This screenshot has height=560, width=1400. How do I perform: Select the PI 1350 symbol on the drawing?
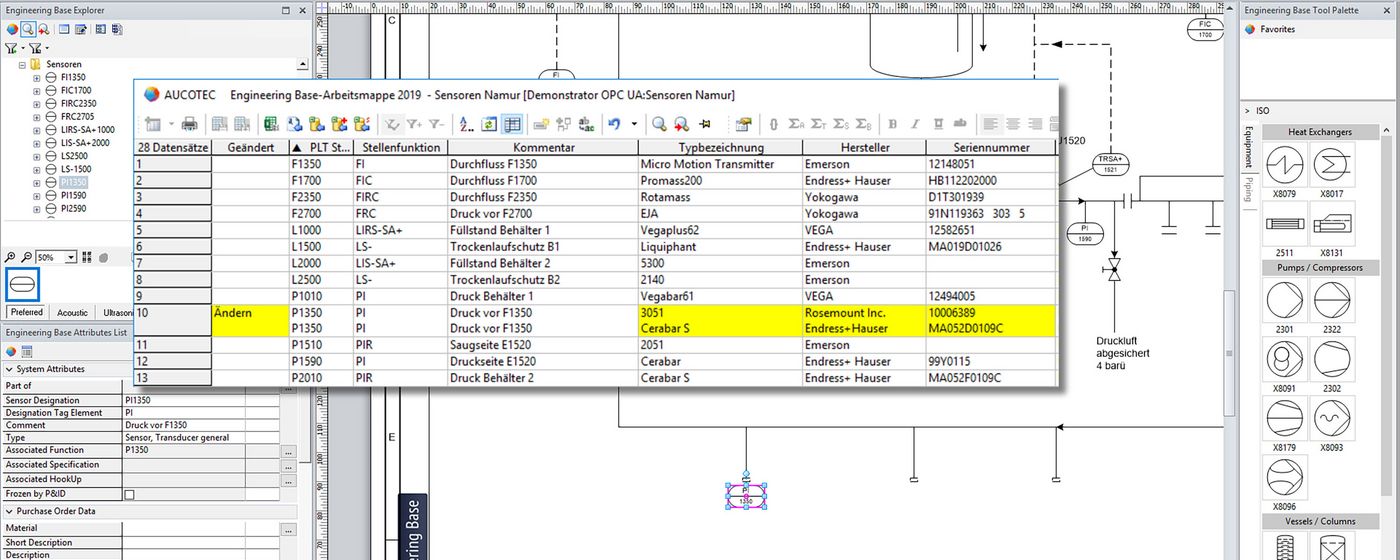[x=746, y=495]
